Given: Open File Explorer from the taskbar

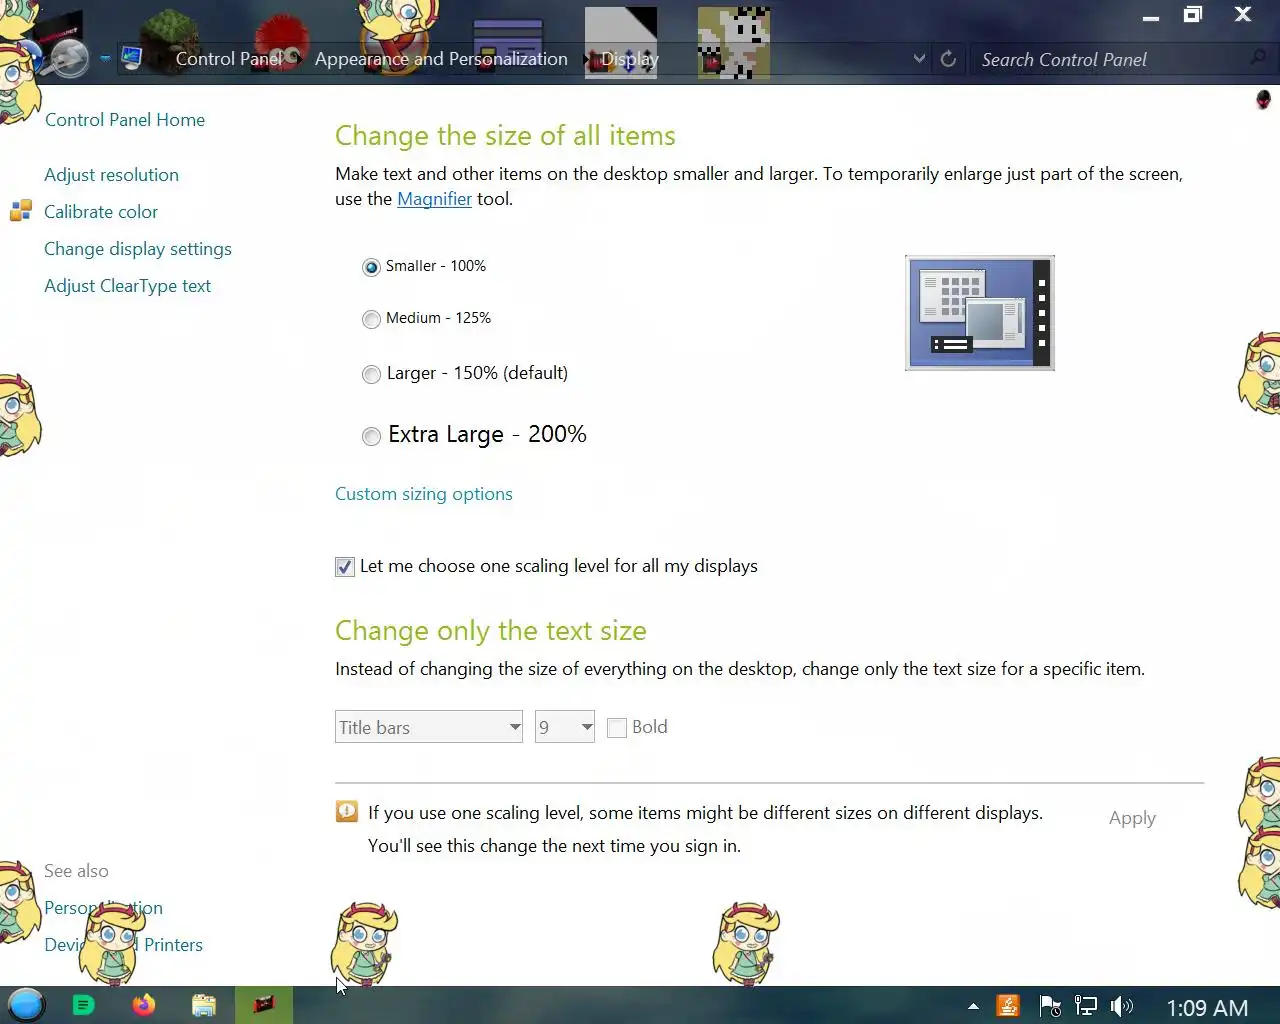Looking at the screenshot, I should (x=204, y=1005).
